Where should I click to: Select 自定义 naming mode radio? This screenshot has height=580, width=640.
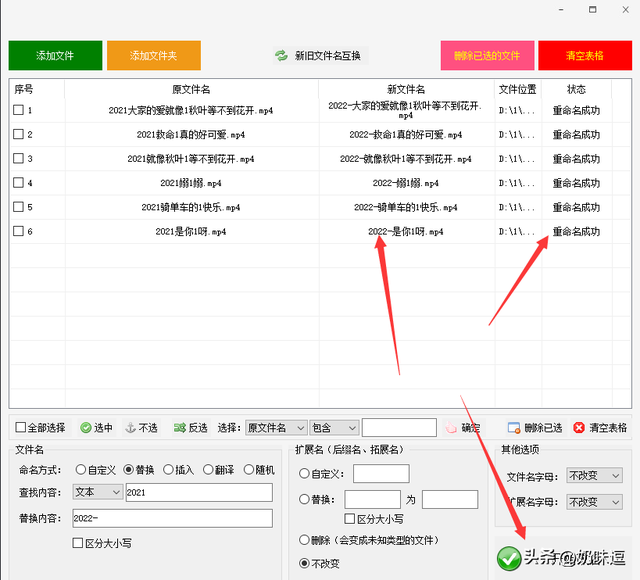80,470
